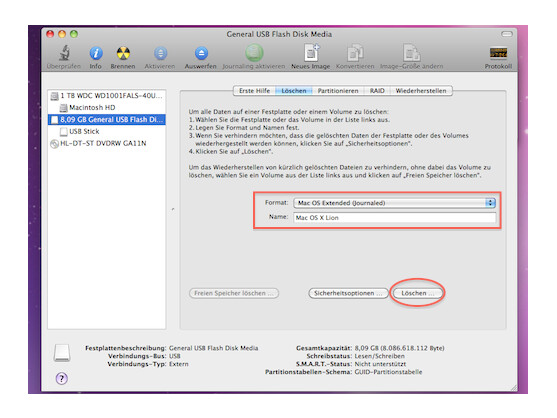Viewport: 557px width, 418px height.
Task: Open help with the question mark button
Action: (61, 378)
